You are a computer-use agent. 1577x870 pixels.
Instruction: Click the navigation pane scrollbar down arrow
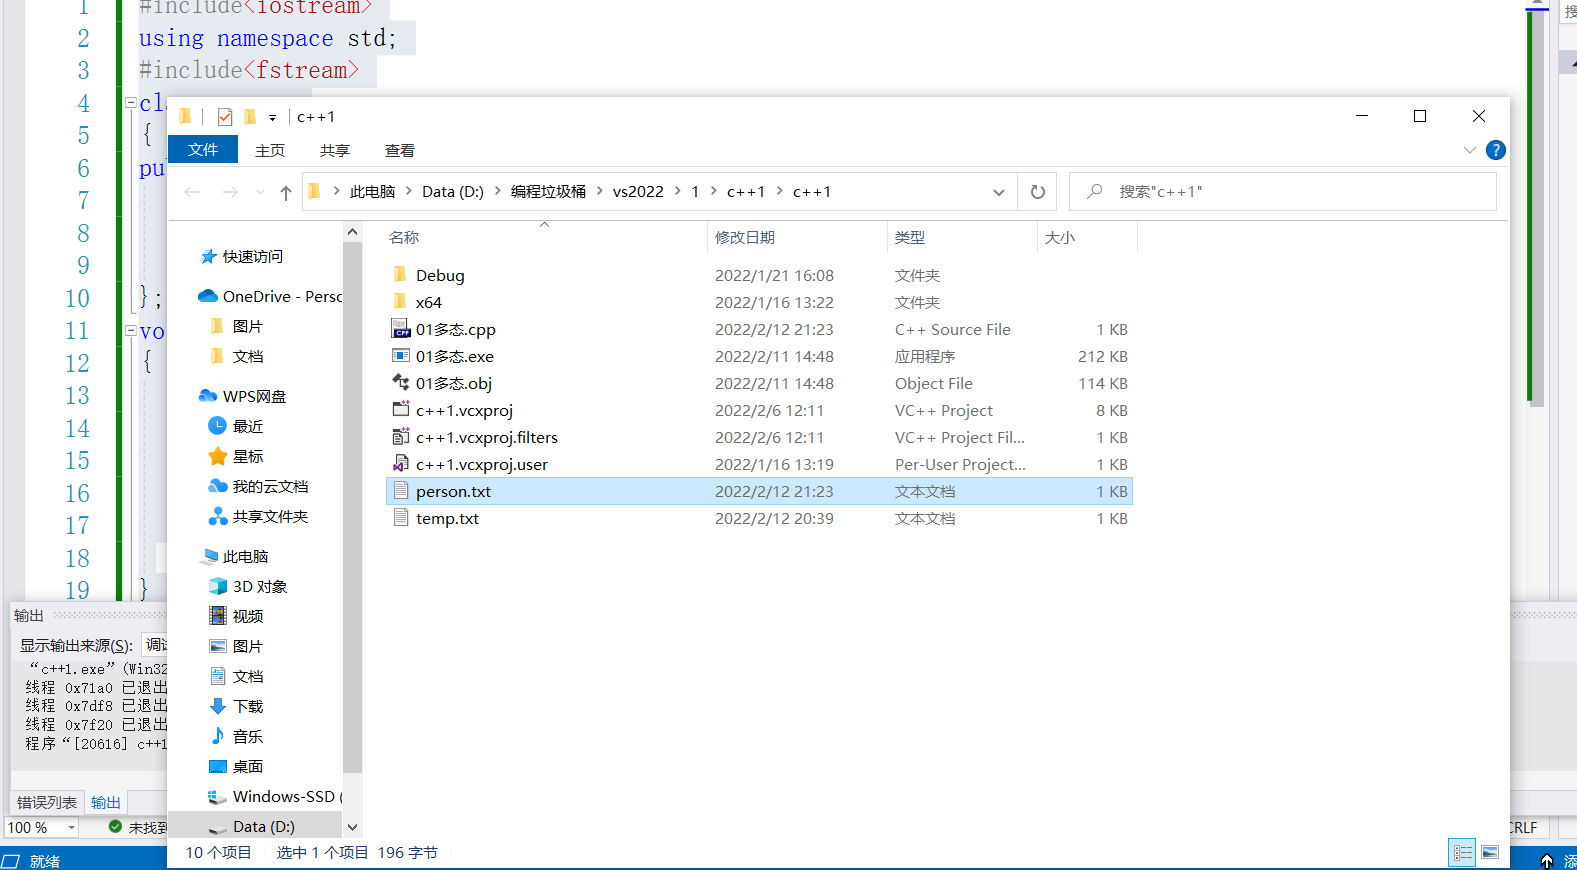coord(352,827)
